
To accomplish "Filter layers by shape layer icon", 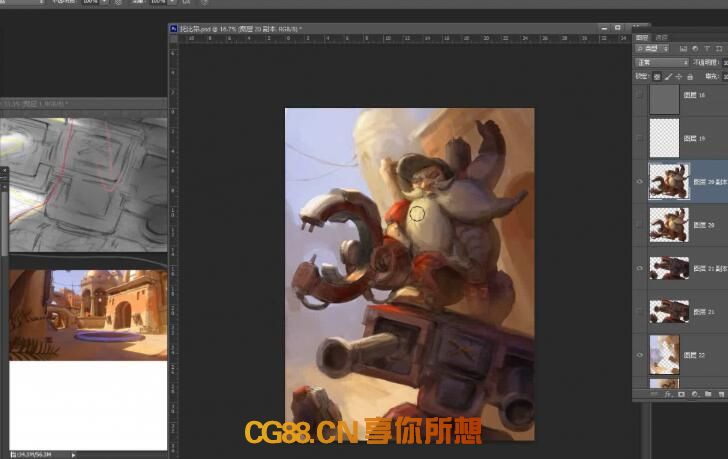I will (719, 49).
